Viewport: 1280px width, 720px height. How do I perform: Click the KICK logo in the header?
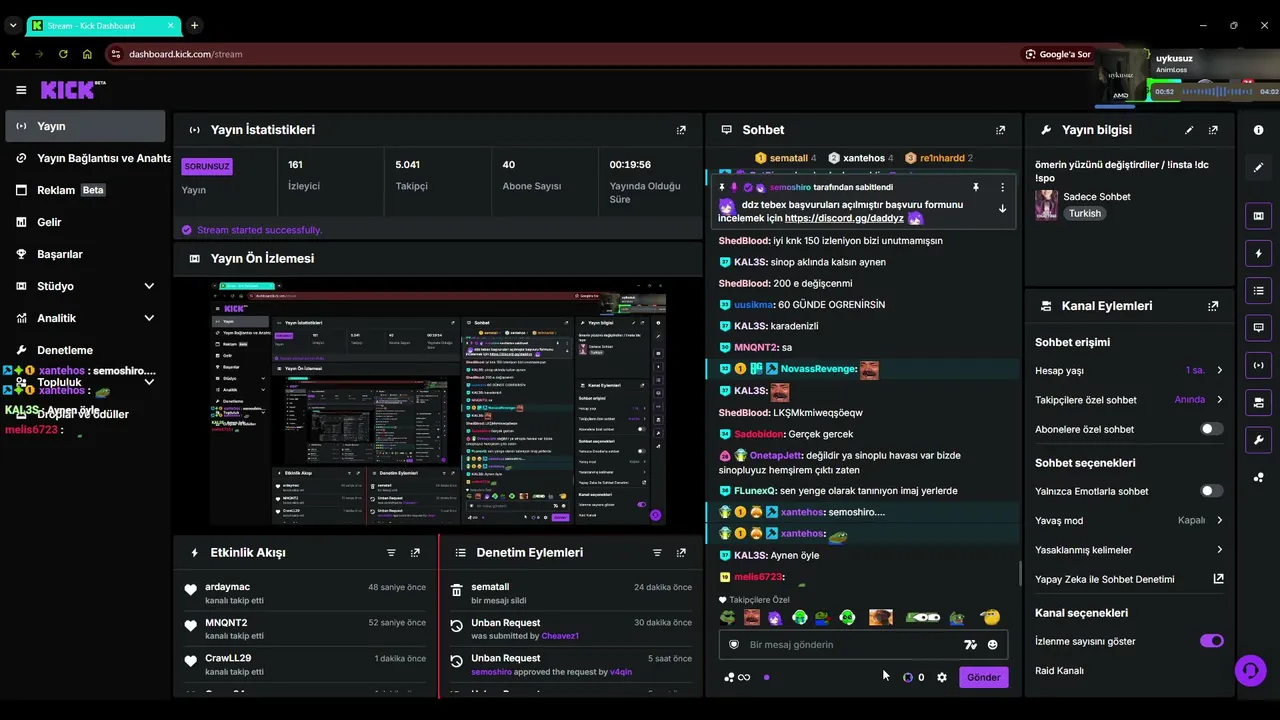(x=73, y=90)
